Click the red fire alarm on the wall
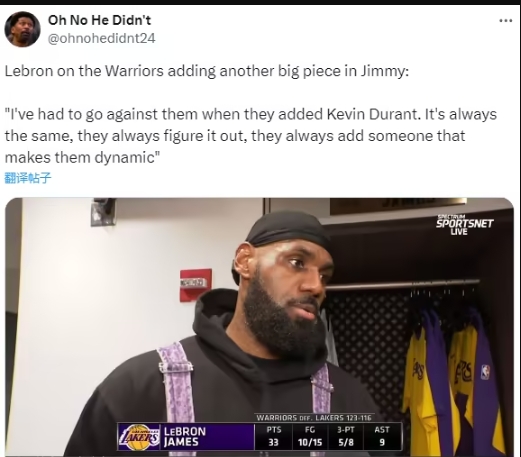Image resolution: width=521 pixels, height=457 pixels. [x=196, y=285]
